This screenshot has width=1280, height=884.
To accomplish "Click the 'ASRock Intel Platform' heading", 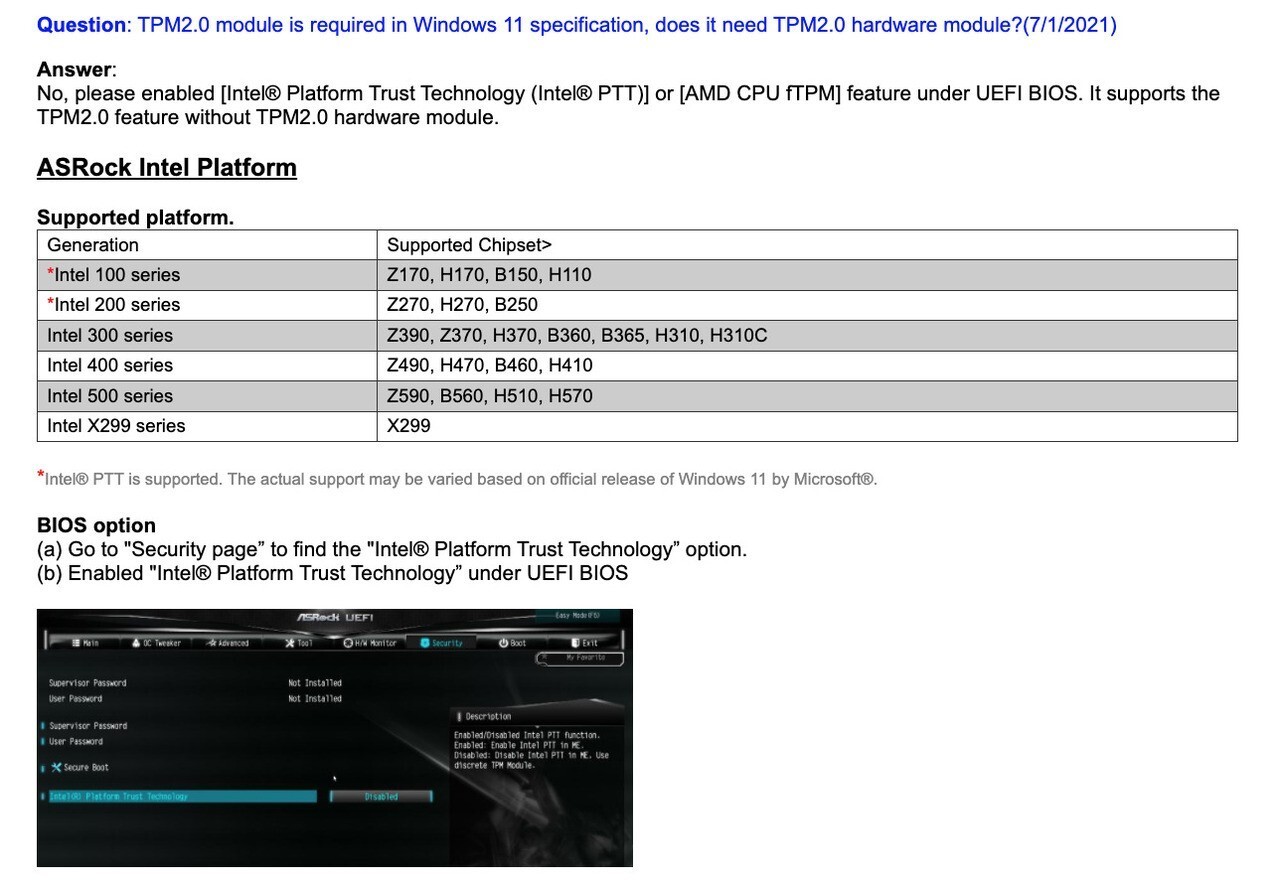I will 167,167.
